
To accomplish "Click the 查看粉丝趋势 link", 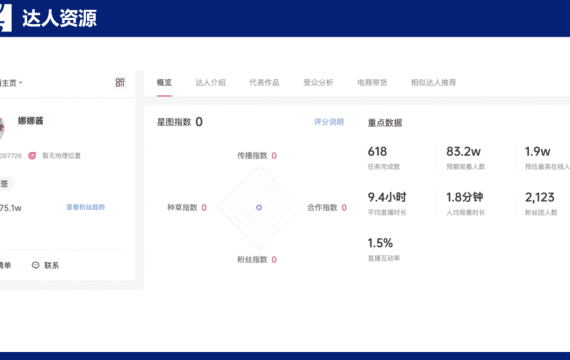I will coord(85,207).
